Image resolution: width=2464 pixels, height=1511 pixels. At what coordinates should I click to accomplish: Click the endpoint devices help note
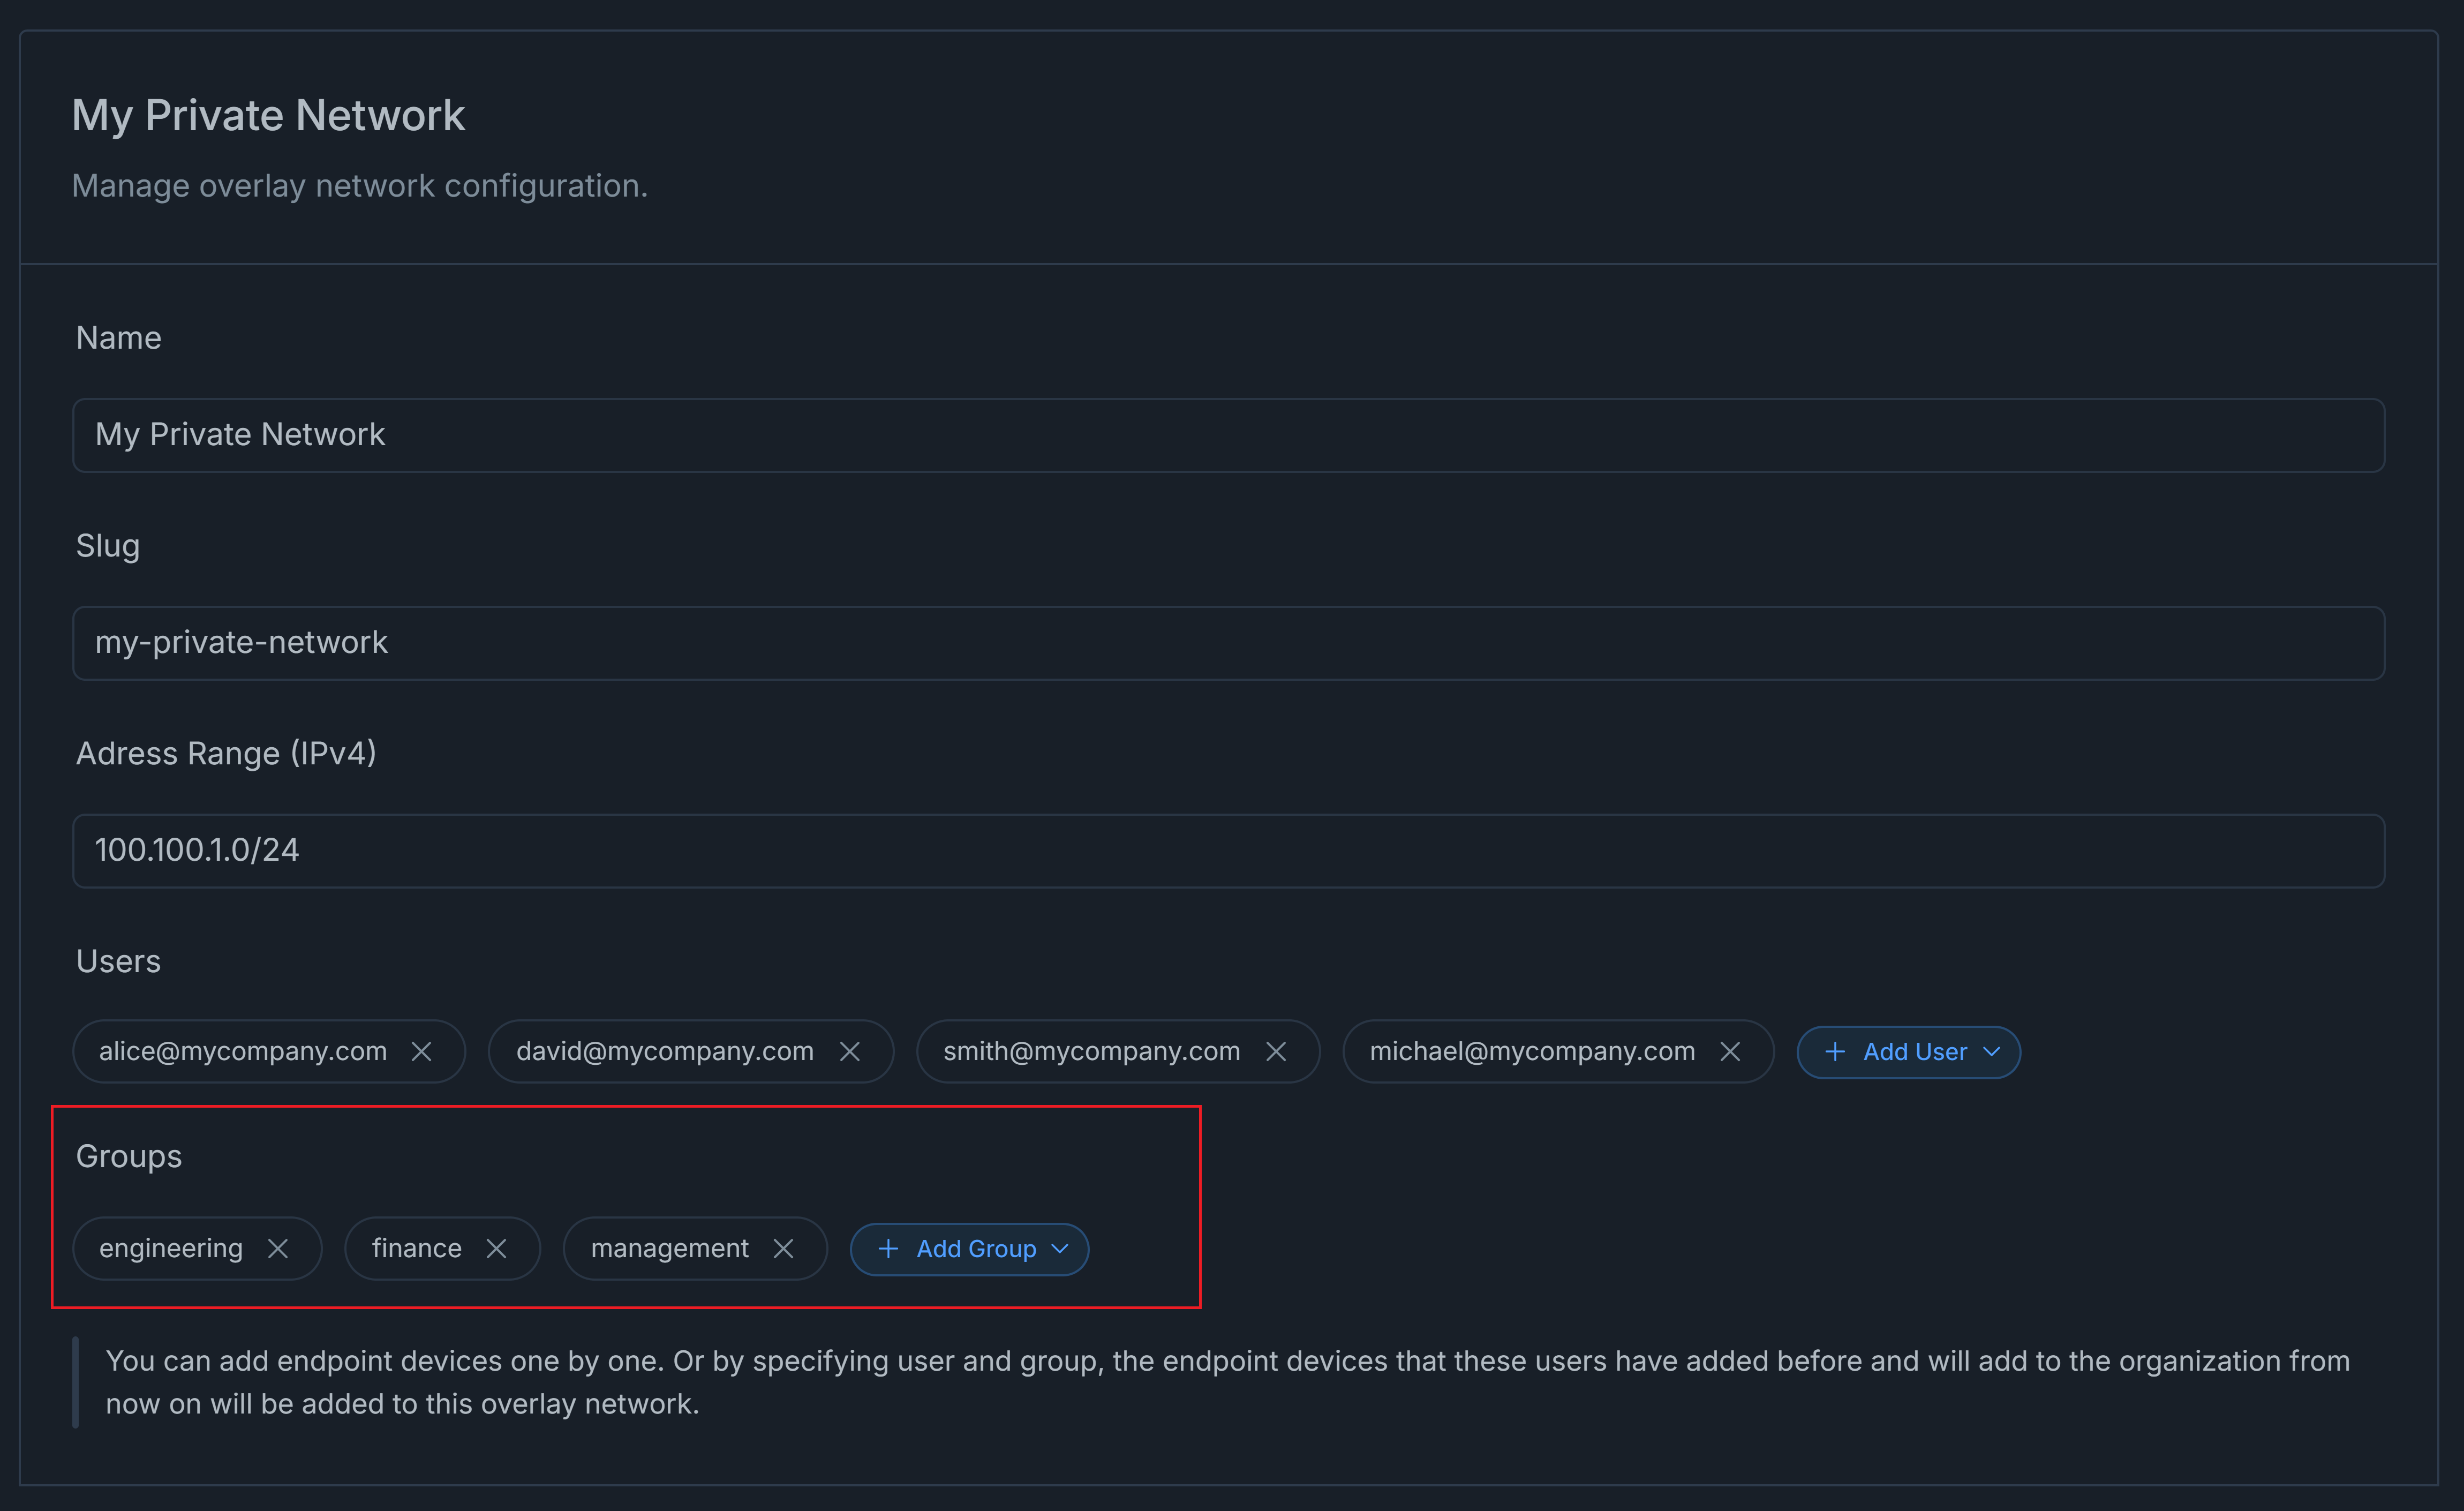tap(1228, 1382)
